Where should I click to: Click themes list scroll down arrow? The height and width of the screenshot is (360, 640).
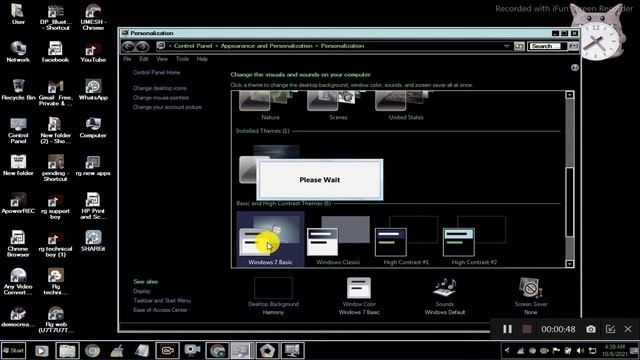570,264
